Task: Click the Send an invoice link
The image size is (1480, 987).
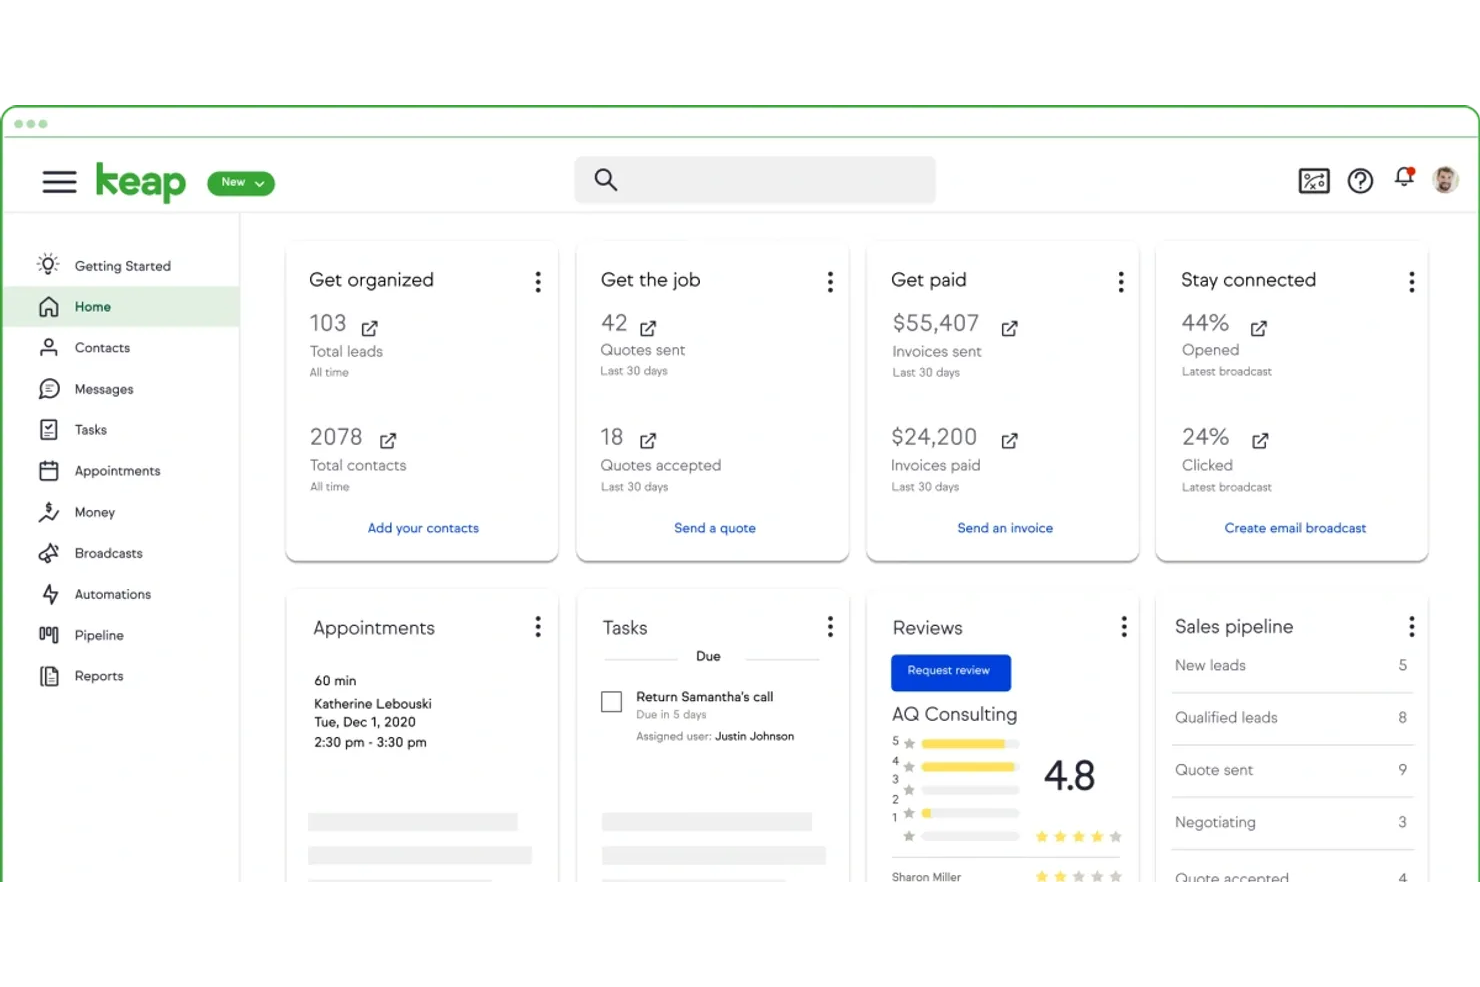Action: click(x=1004, y=527)
